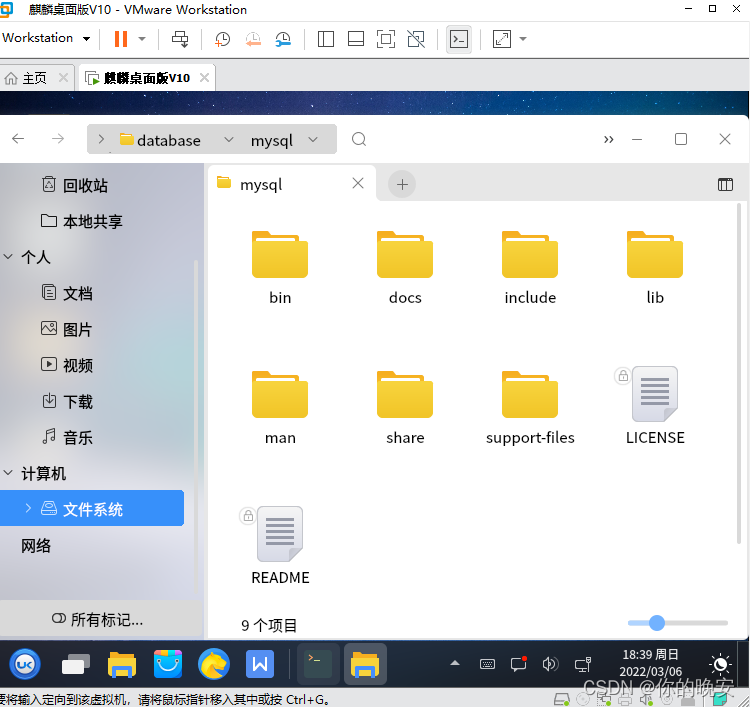Toggle the VMware library sidebar
Viewport: 750px width, 707px height.
tap(326, 39)
